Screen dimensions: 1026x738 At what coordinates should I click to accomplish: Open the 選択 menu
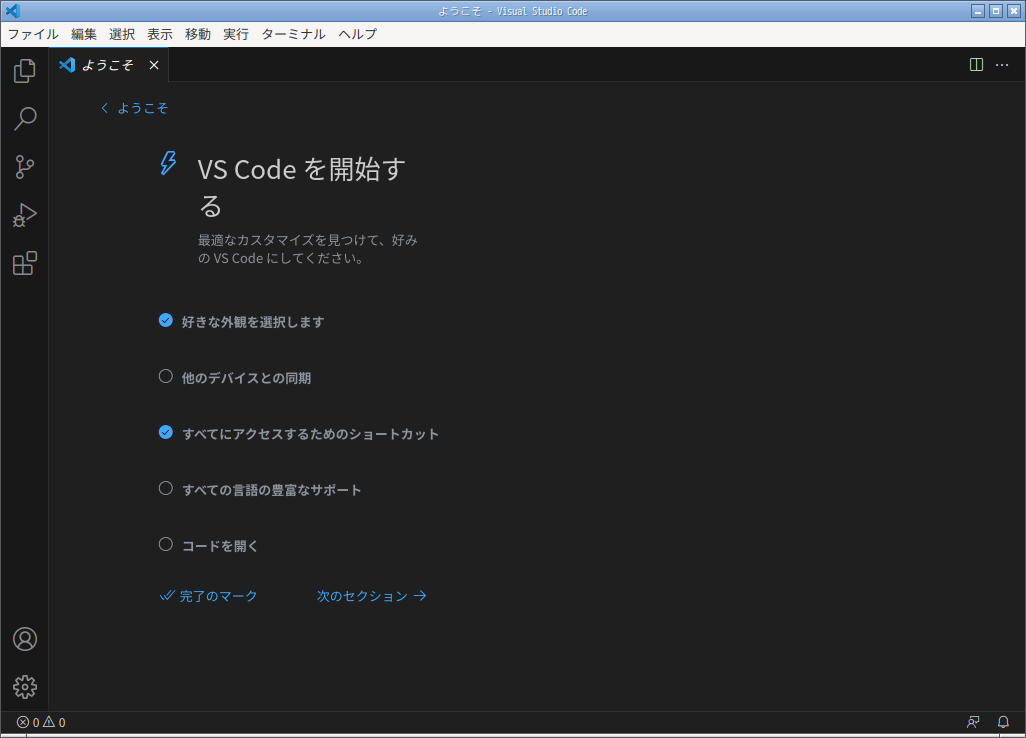click(122, 34)
